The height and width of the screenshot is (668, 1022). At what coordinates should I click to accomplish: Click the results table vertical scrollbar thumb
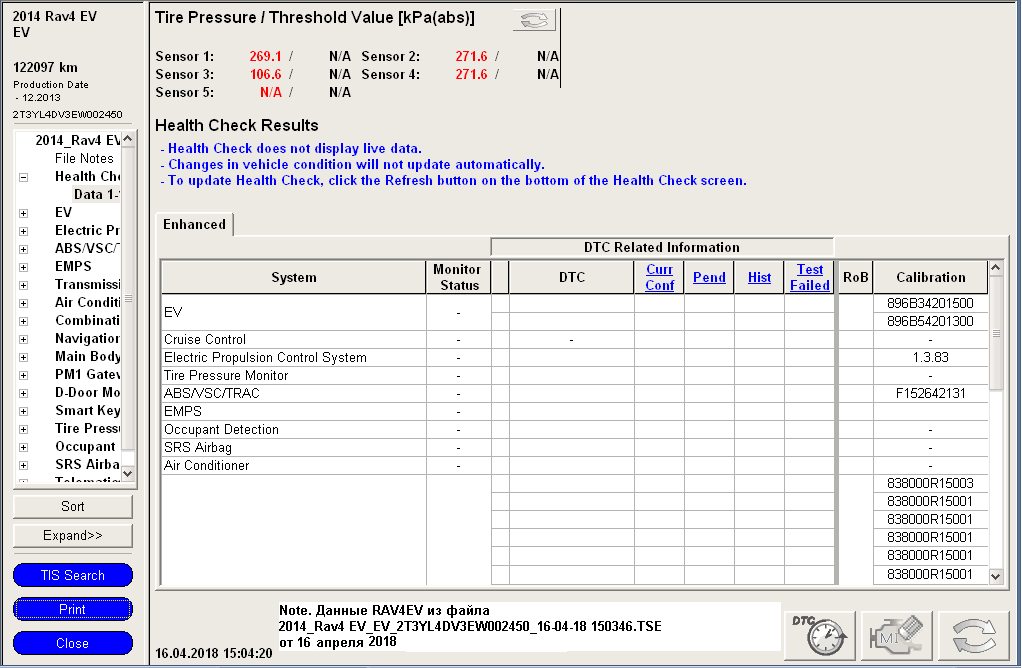pyautogui.click(x=995, y=335)
